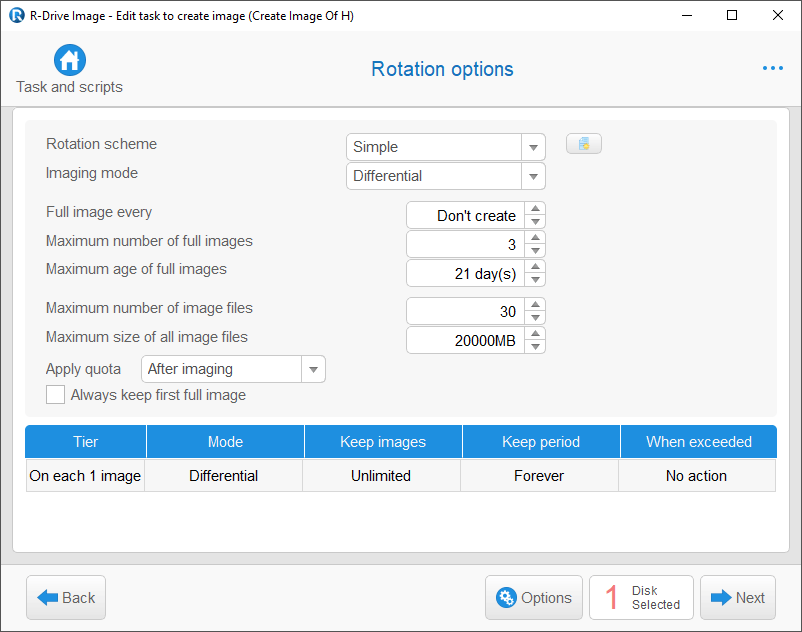
Task: Click the When exceeded column header
Action: point(699,442)
